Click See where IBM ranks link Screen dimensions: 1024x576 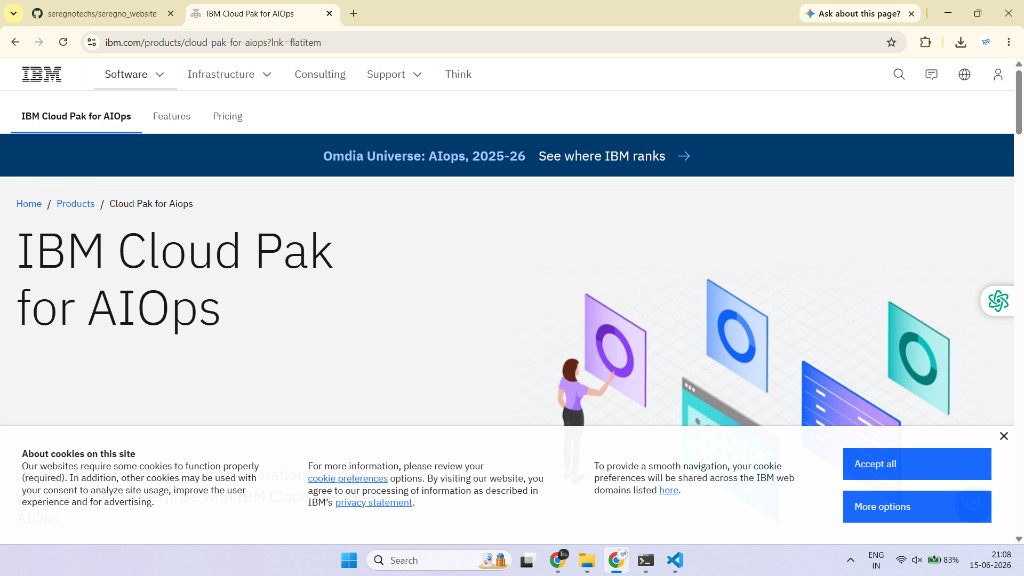[x=614, y=156]
